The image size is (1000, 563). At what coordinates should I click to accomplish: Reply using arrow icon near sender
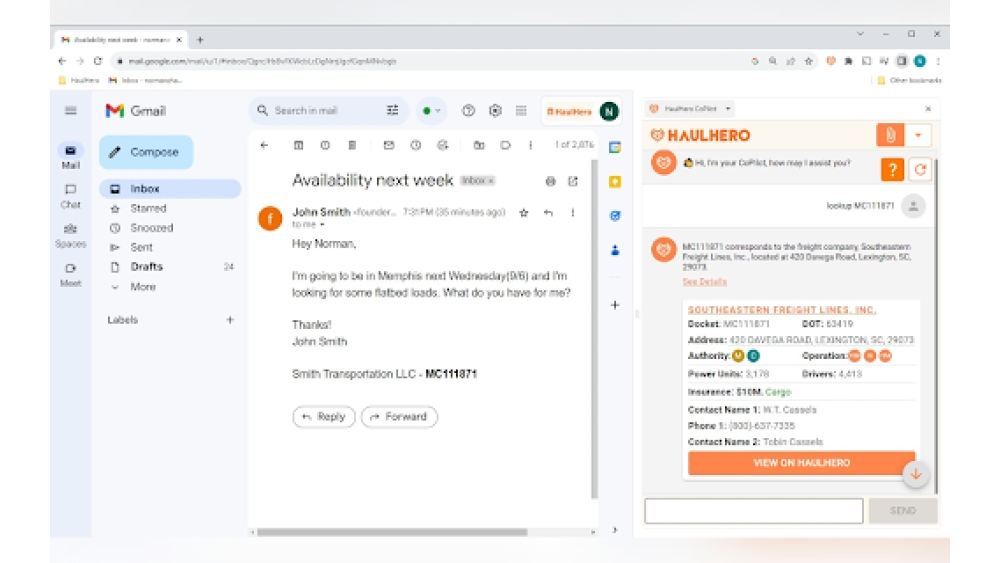(548, 213)
